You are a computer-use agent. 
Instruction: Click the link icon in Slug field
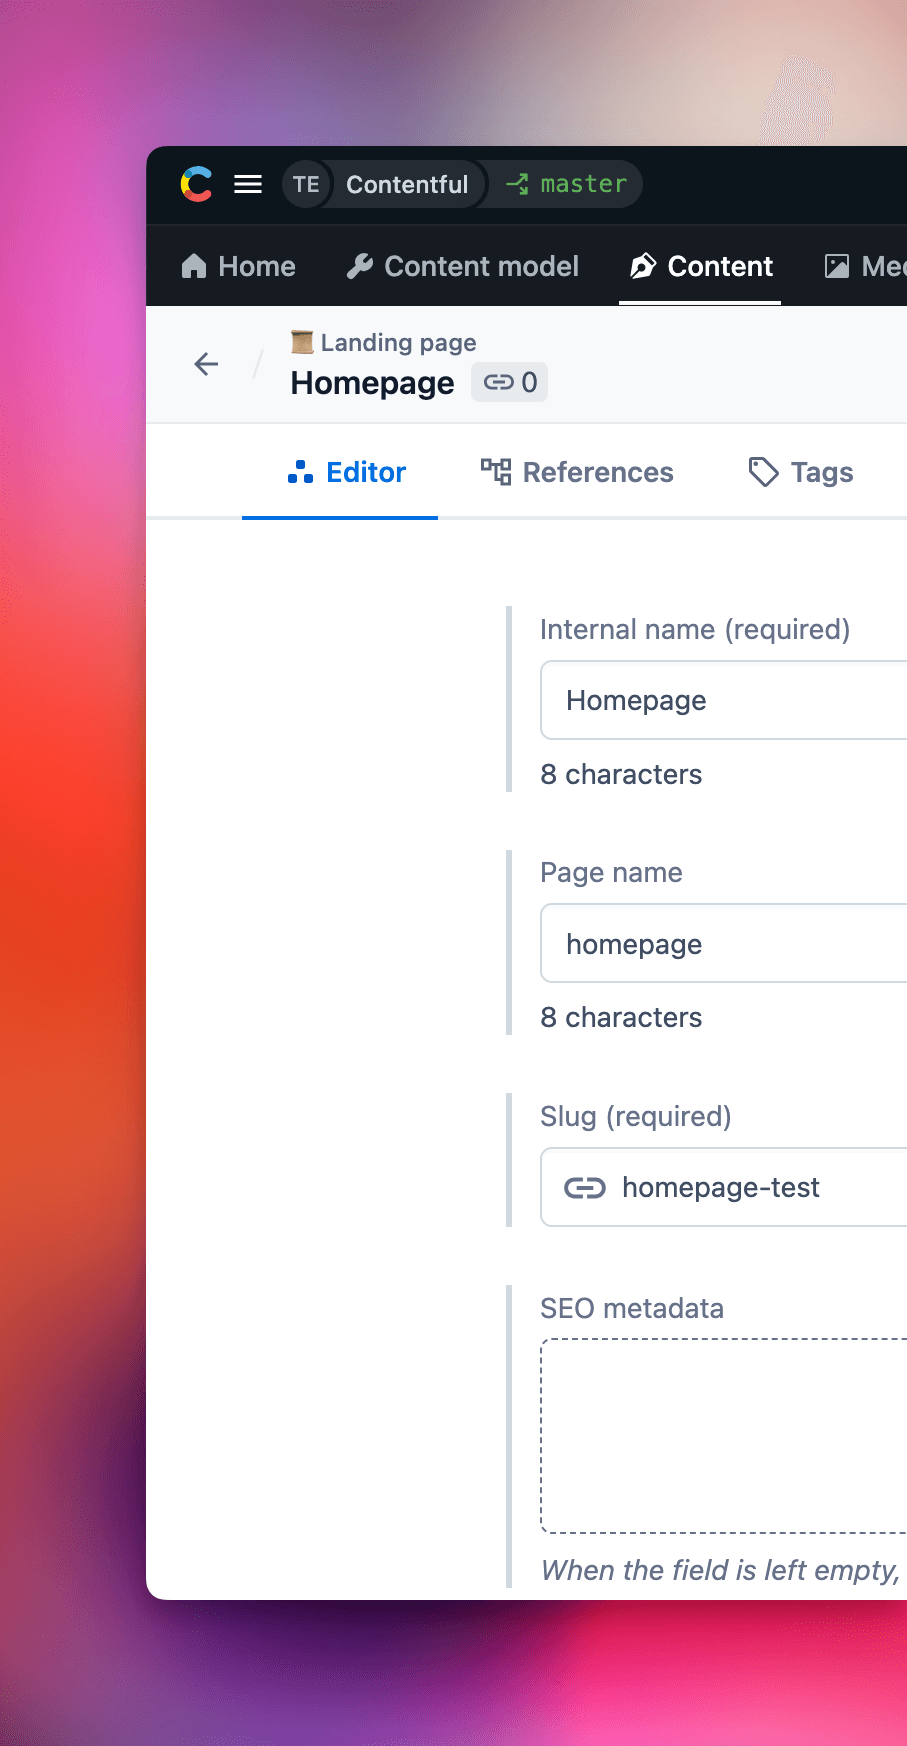(585, 1187)
